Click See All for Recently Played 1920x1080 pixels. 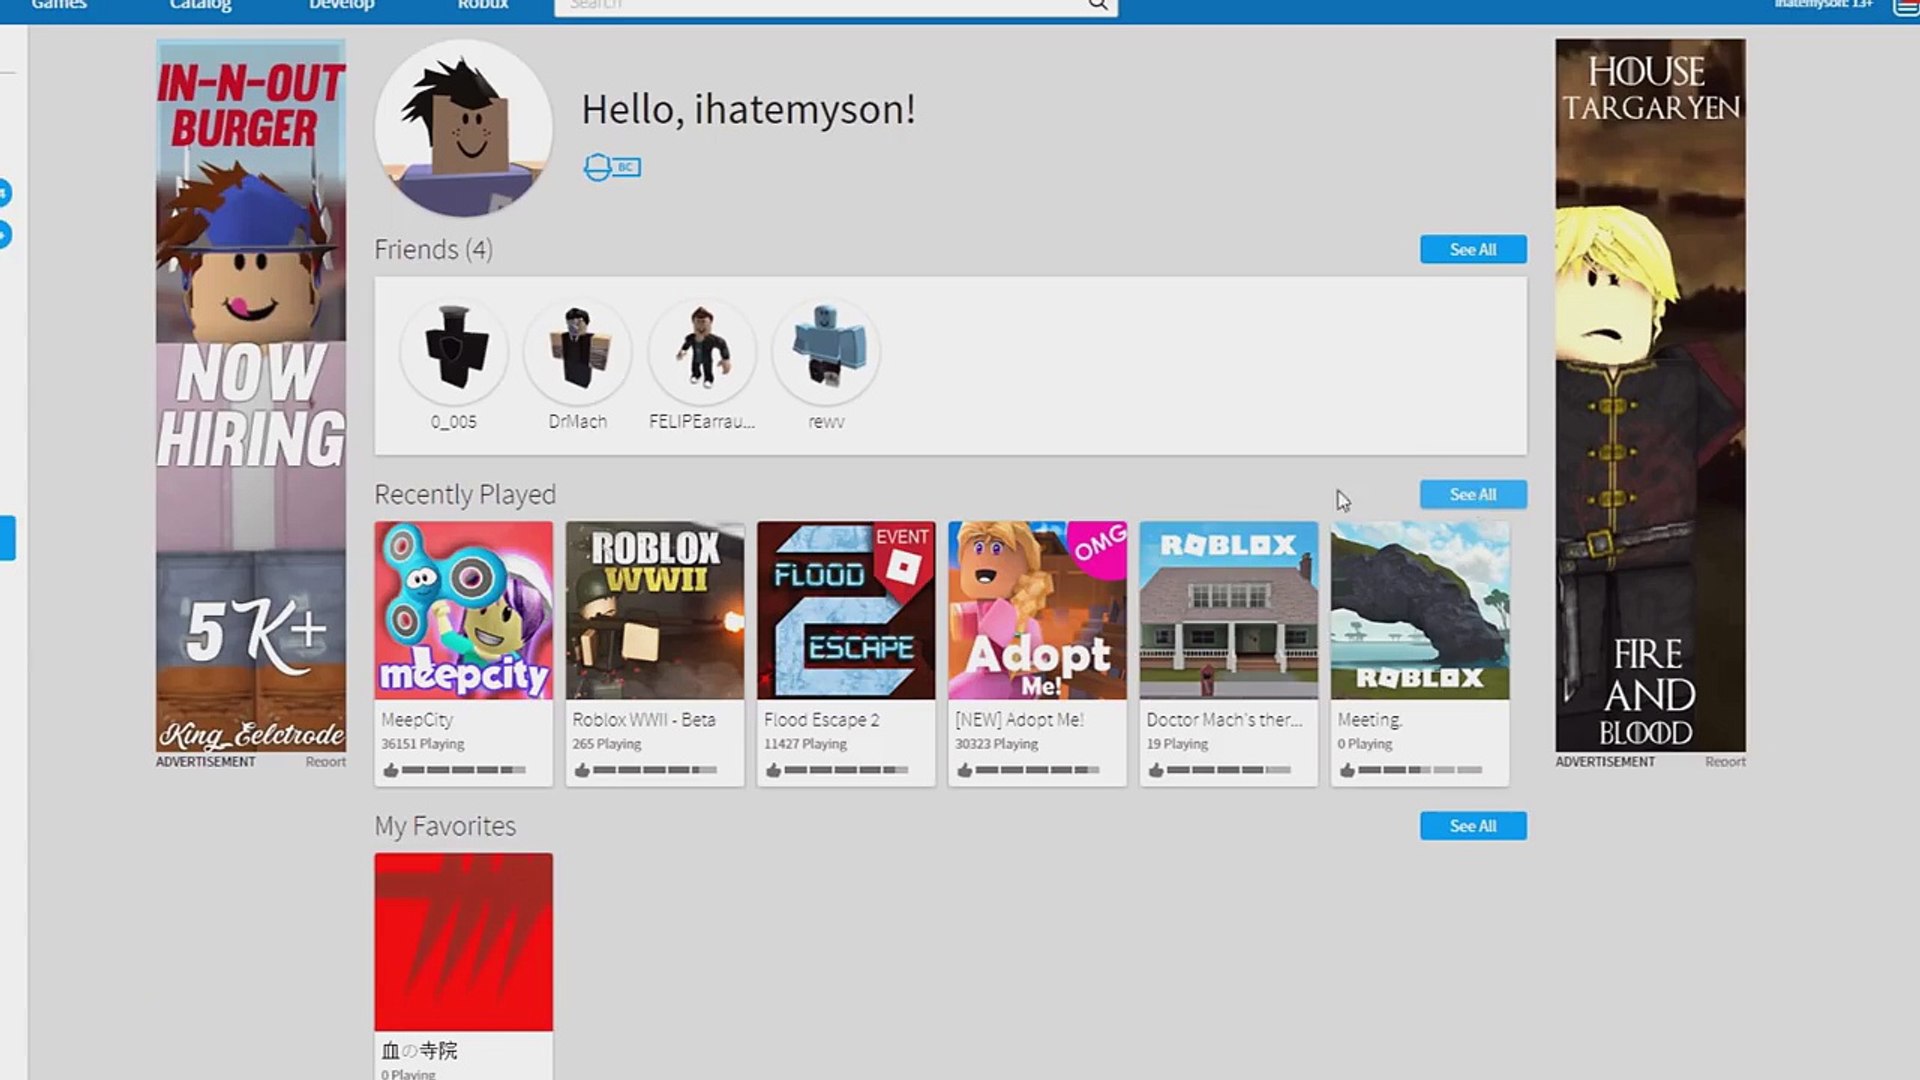(1472, 494)
